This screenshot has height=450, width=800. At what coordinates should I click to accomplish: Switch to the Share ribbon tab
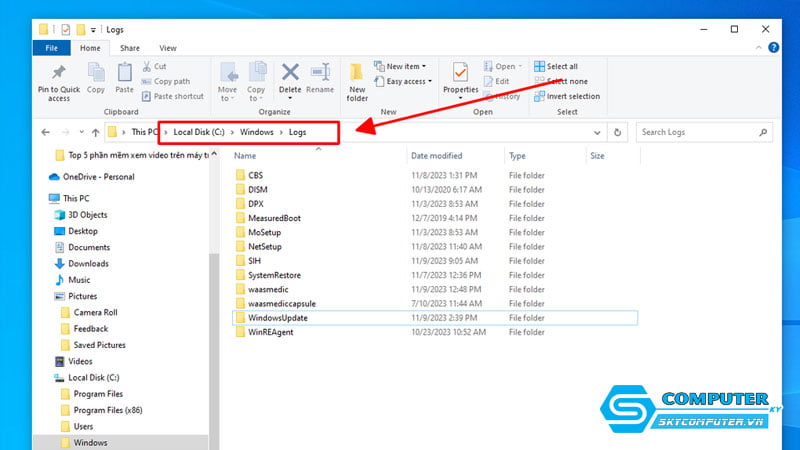[x=130, y=48]
